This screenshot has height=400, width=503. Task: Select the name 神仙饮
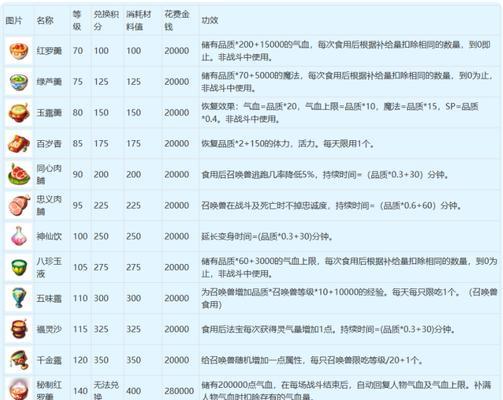pyautogui.click(x=49, y=237)
